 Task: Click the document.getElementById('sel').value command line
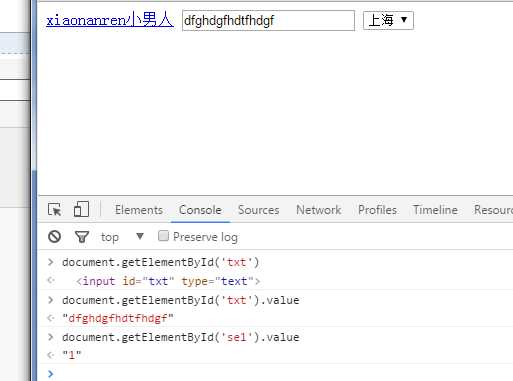181,337
